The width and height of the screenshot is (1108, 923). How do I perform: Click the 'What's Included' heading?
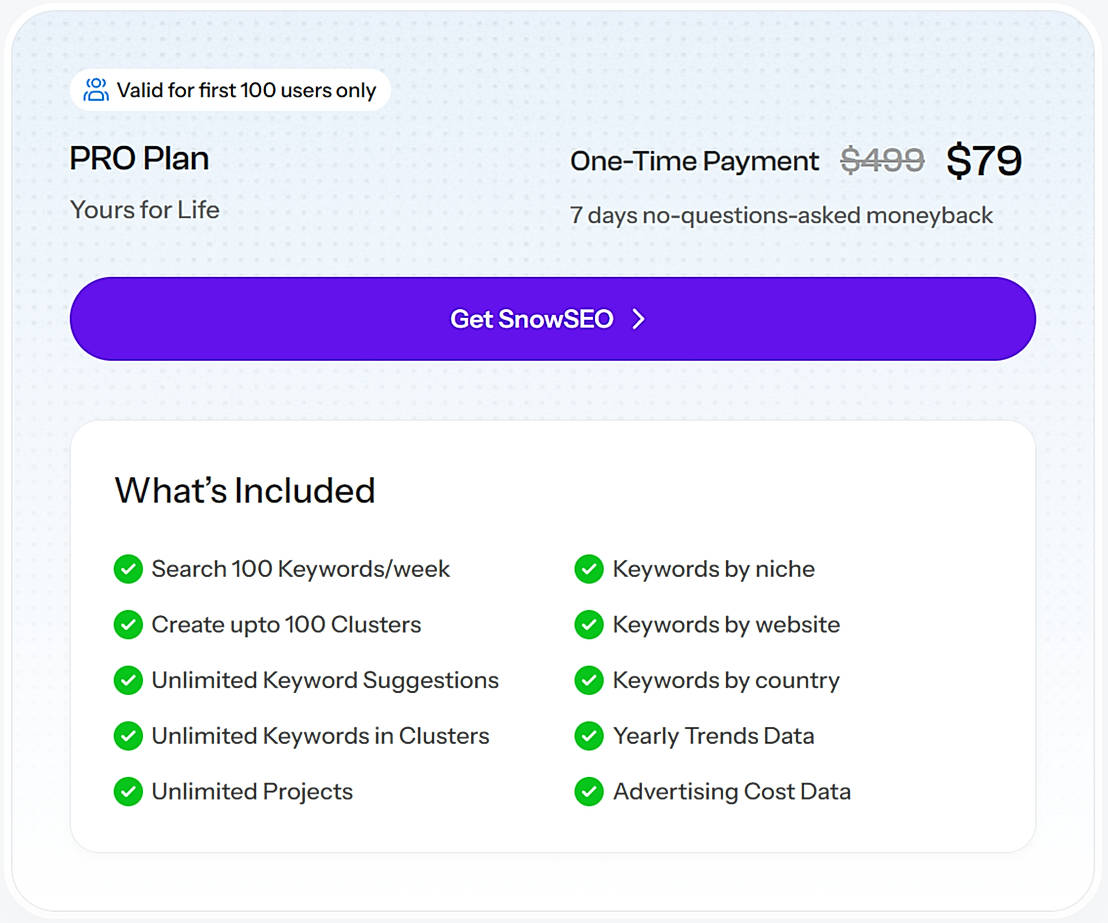[x=244, y=490]
